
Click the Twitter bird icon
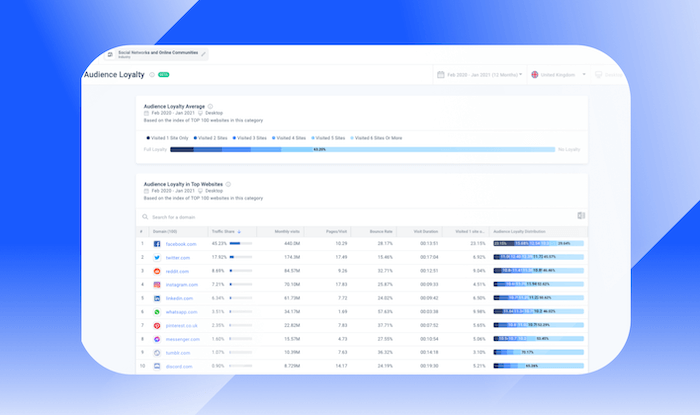point(158,256)
